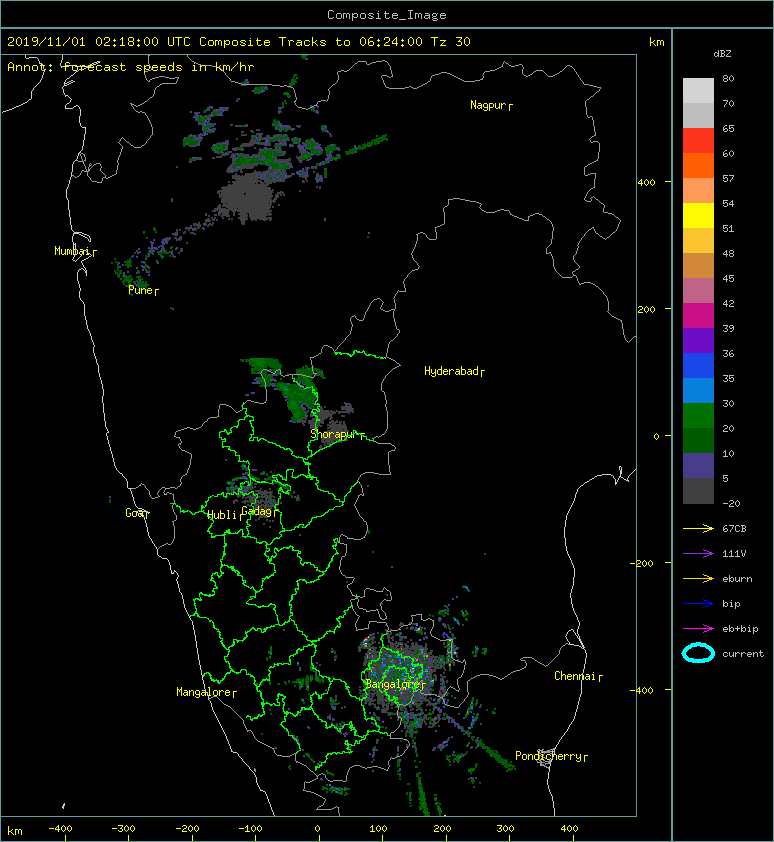Select the Gadag city label
Viewport: 774px width, 842px height.
pos(257,511)
